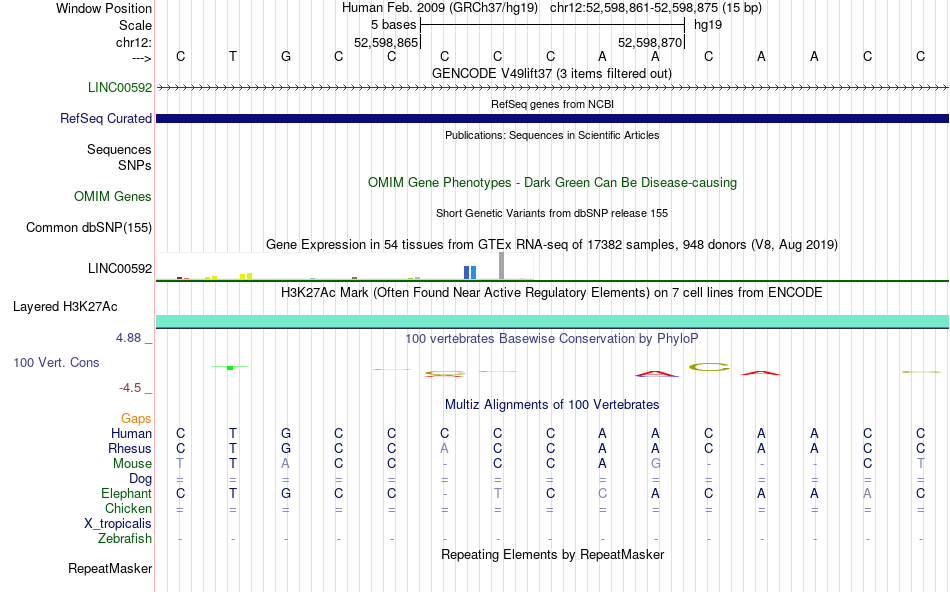Click the Human alignment row label
This screenshot has height=592, width=950.
coord(131,433)
